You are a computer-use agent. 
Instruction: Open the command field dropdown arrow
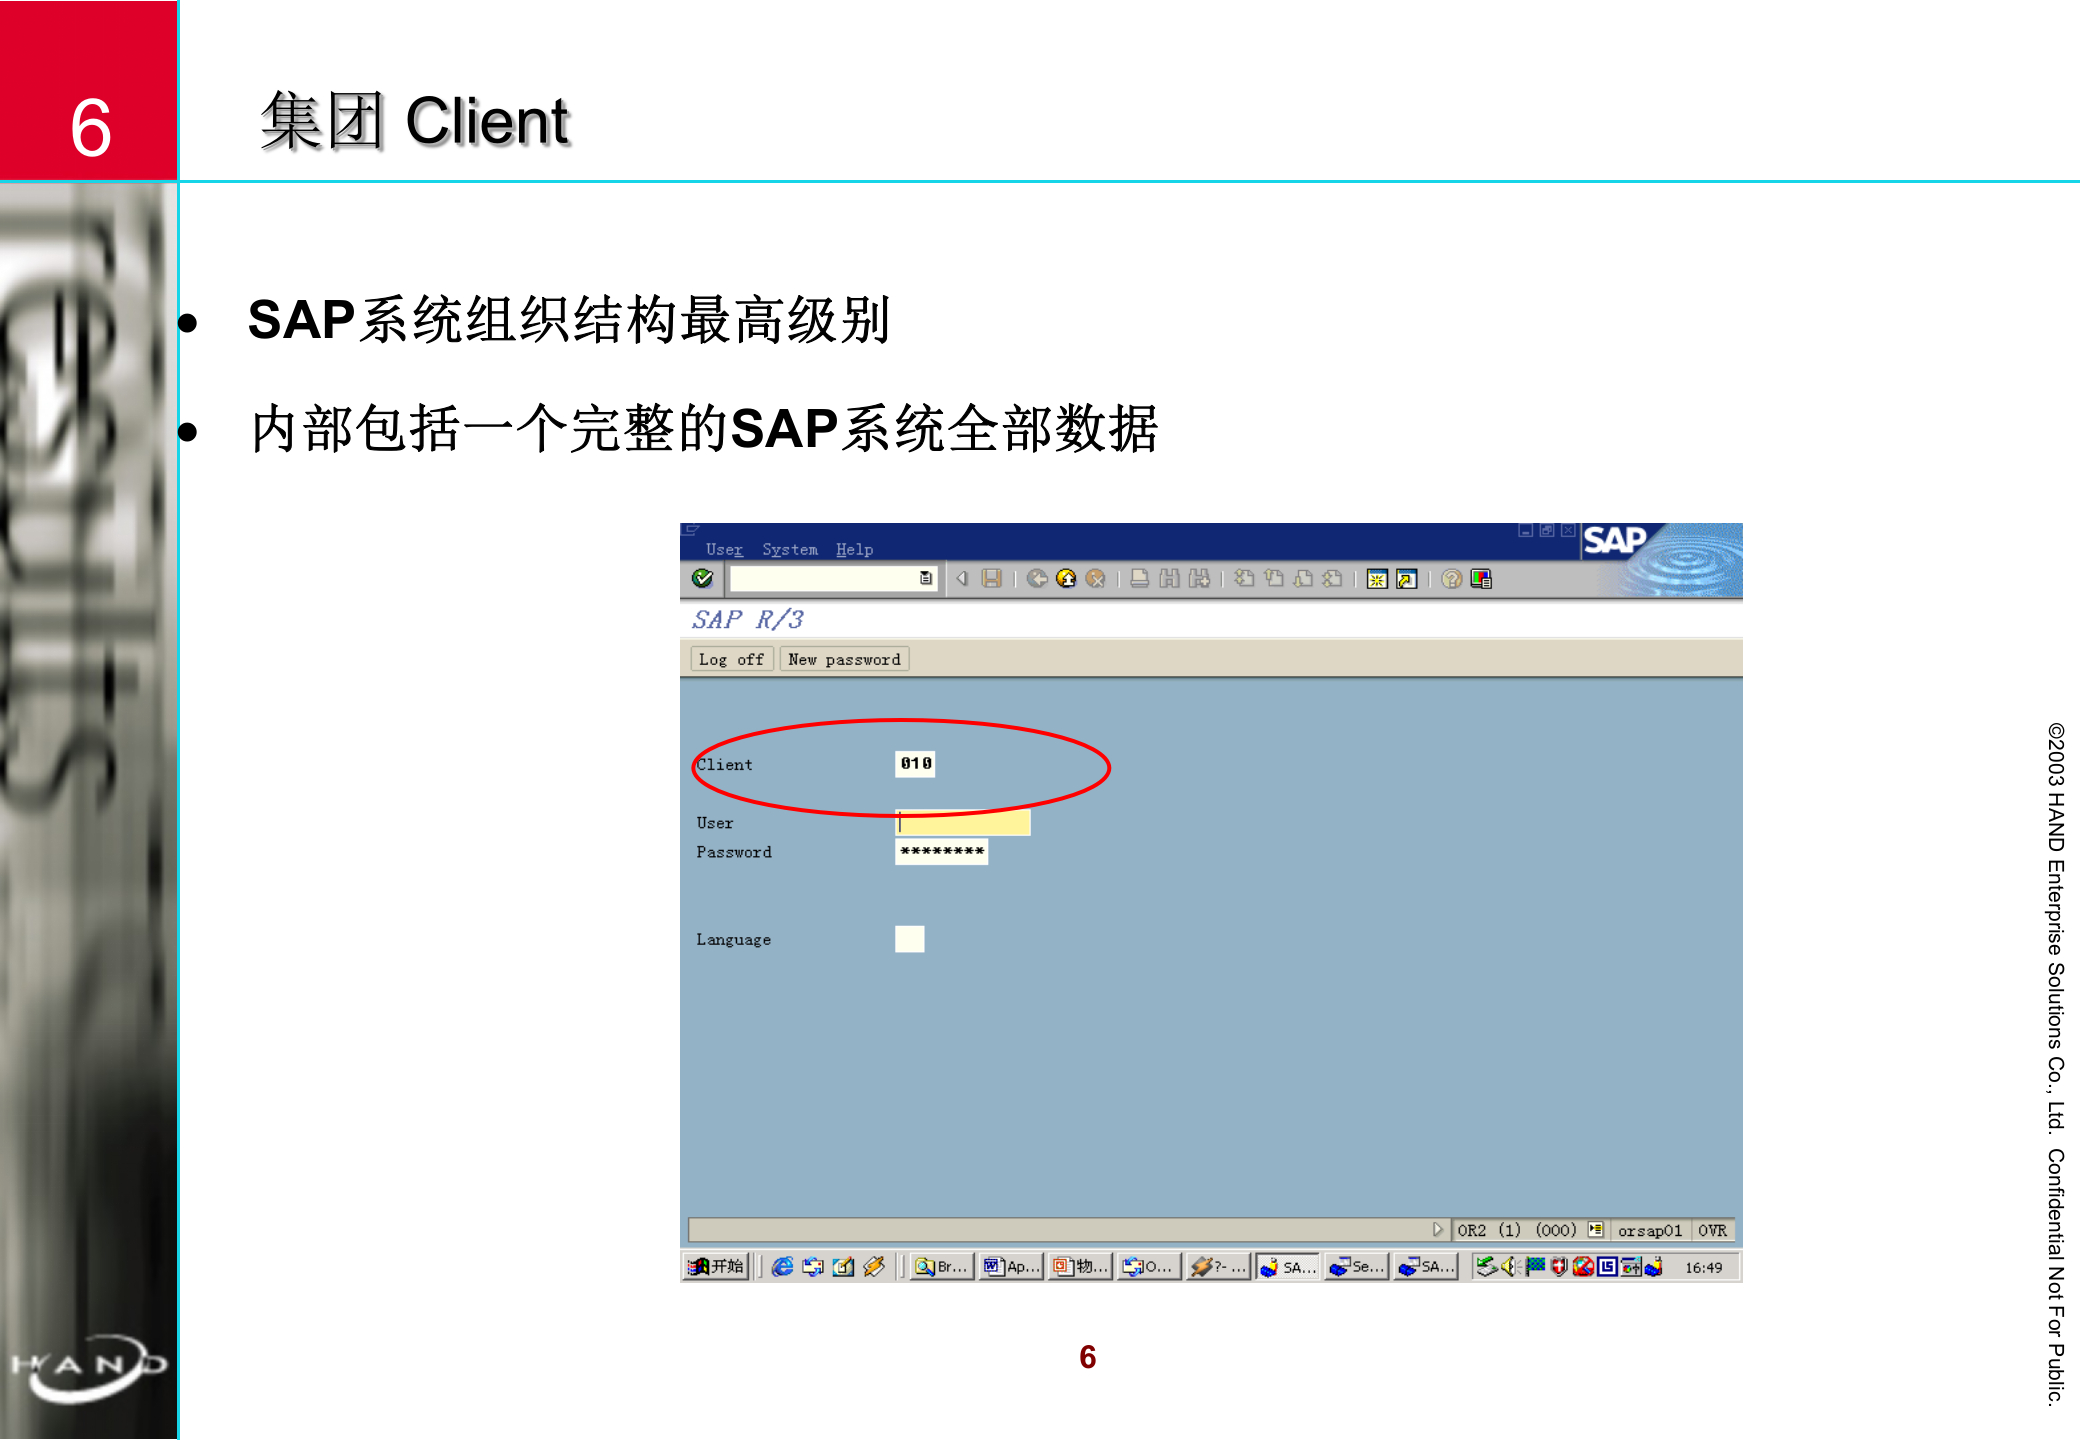click(x=925, y=580)
